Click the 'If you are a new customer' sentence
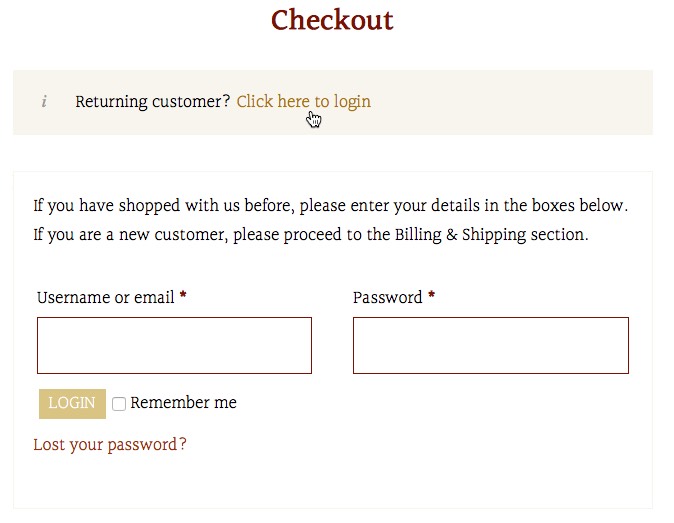Viewport: 674px width, 523px height. pos(311,235)
